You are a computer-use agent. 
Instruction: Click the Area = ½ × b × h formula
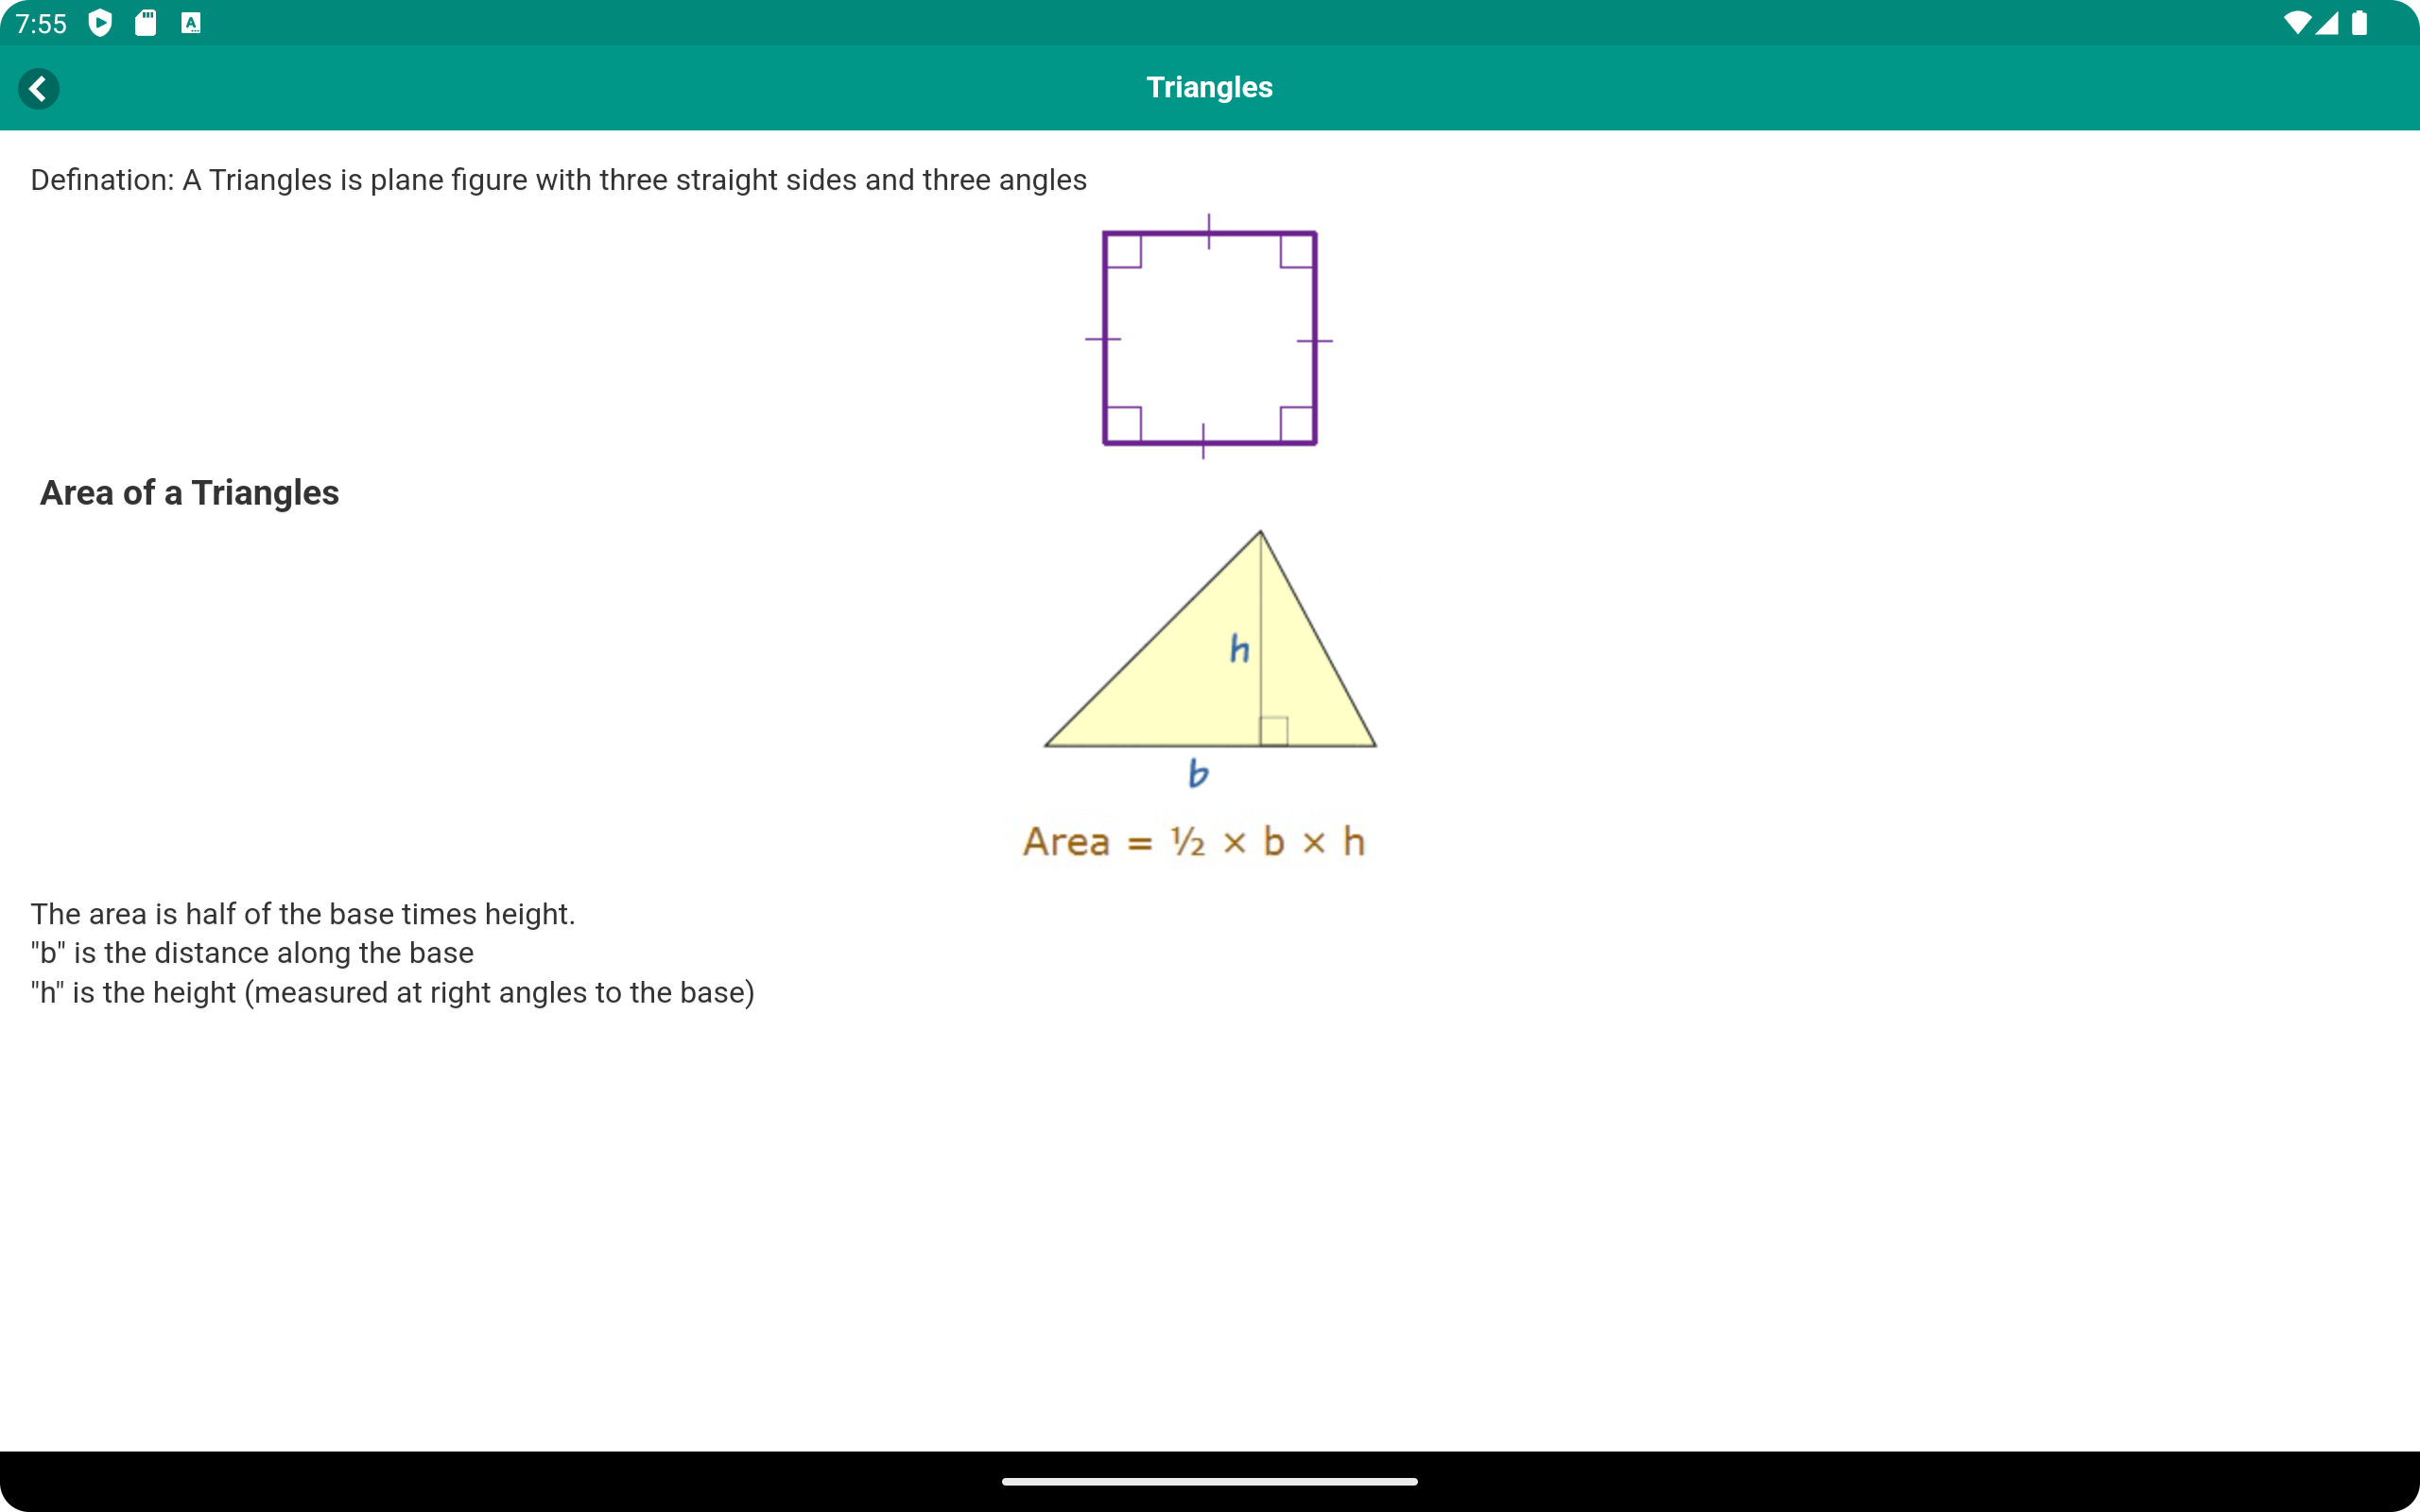[1194, 842]
